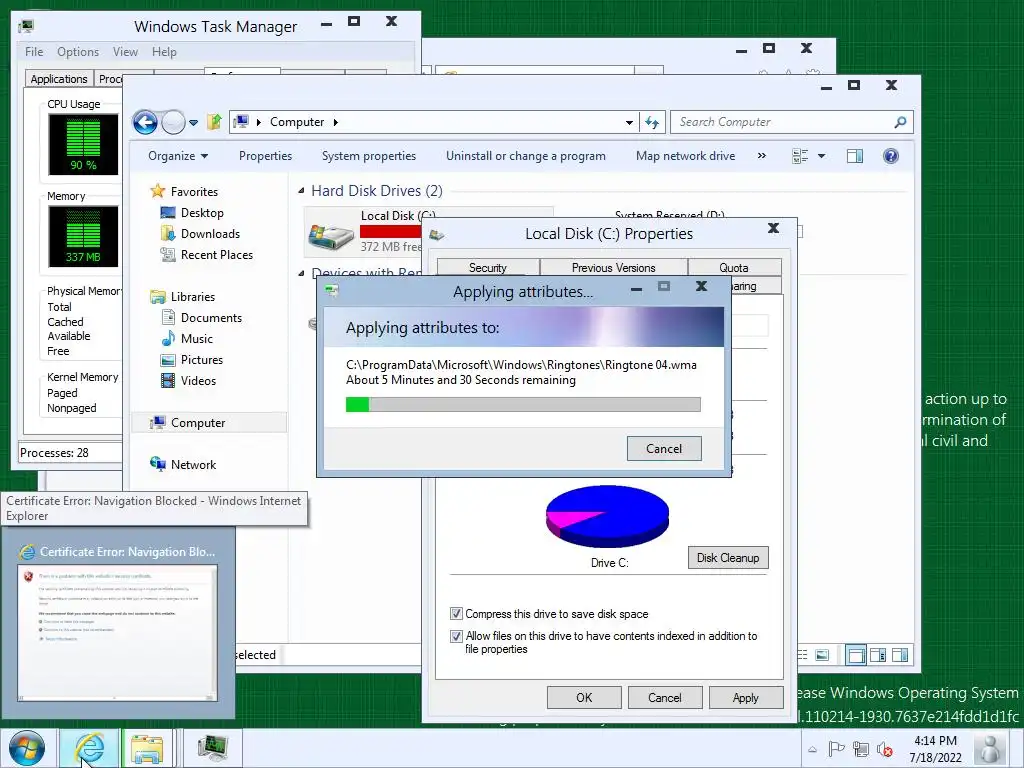The image size is (1024, 768).
Task: Click Libraries in the navigation pane
Action: point(193,296)
